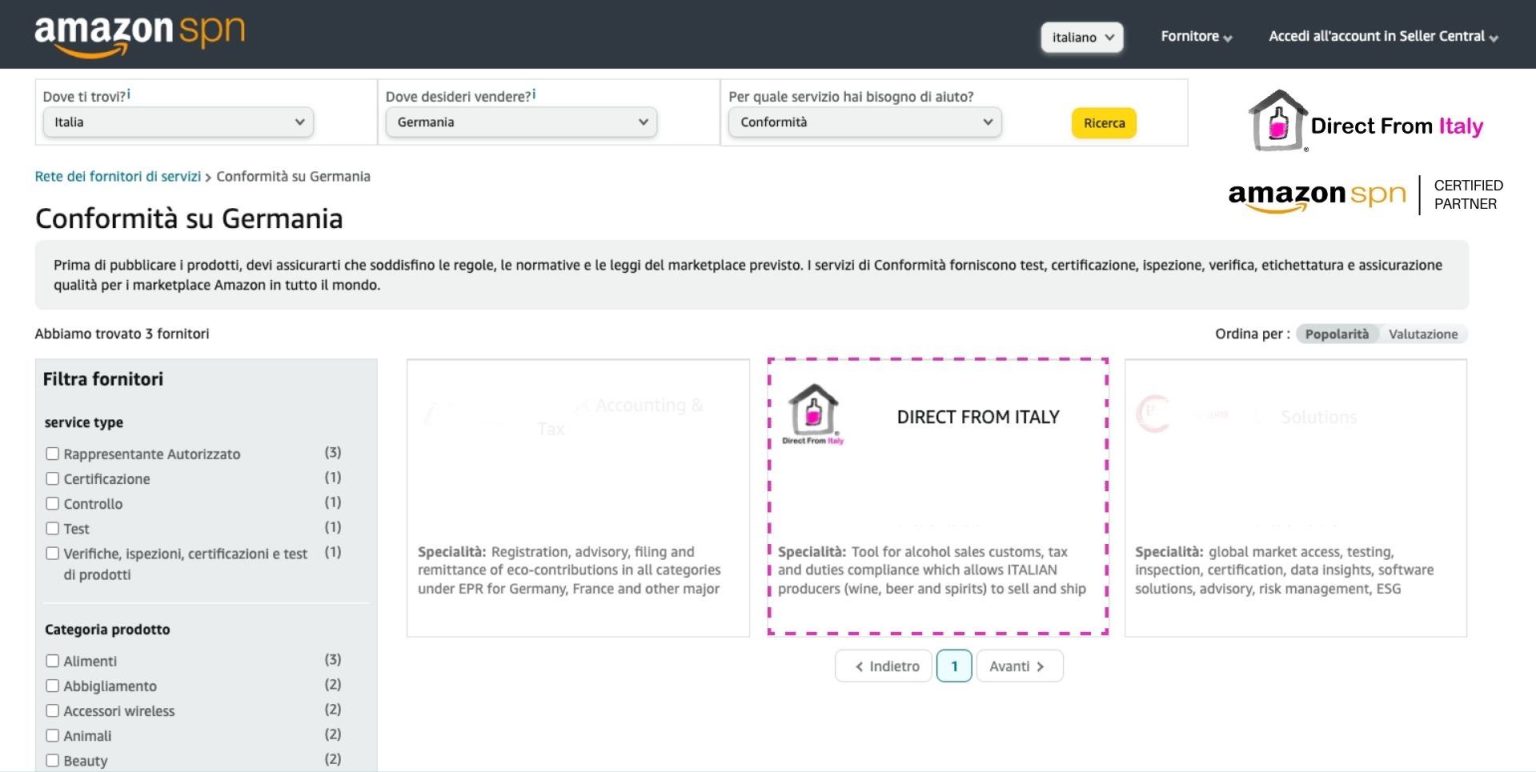Check the Certificazione filter
Image resolution: width=1536 pixels, height=772 pixels.
click(x=53, y=479)
